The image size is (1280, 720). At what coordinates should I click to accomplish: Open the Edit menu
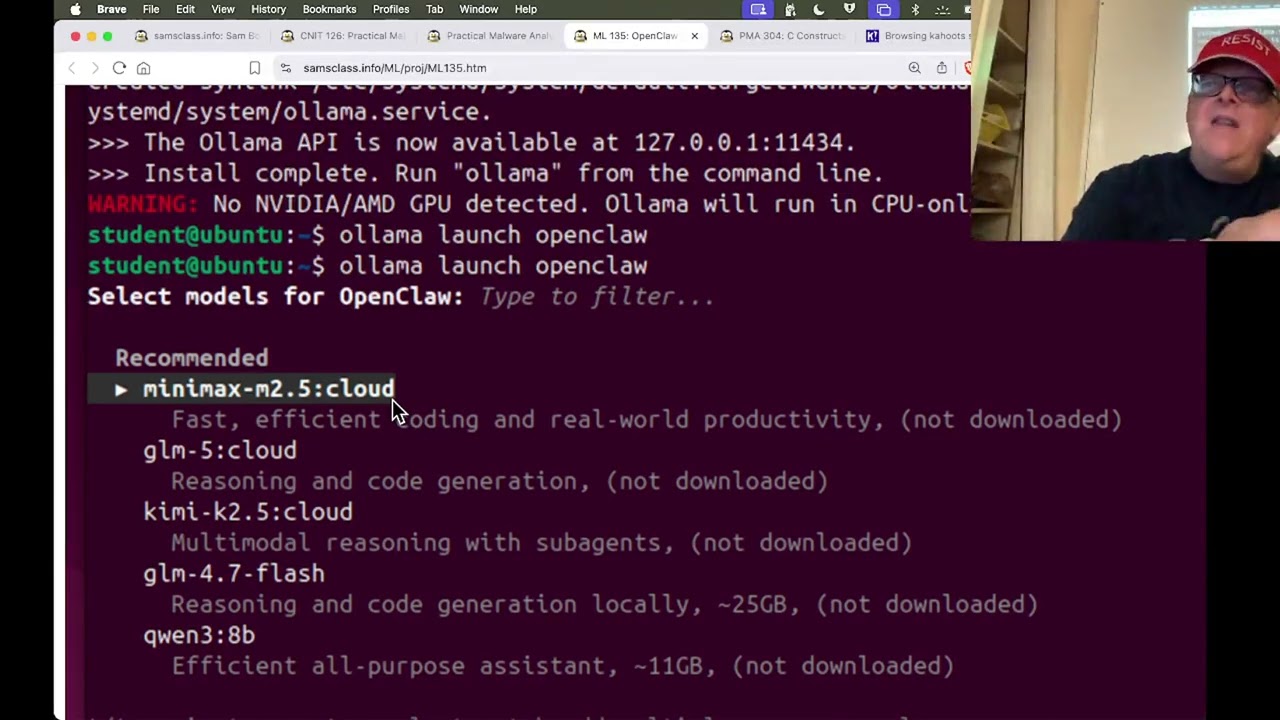(x=185, y=9)
